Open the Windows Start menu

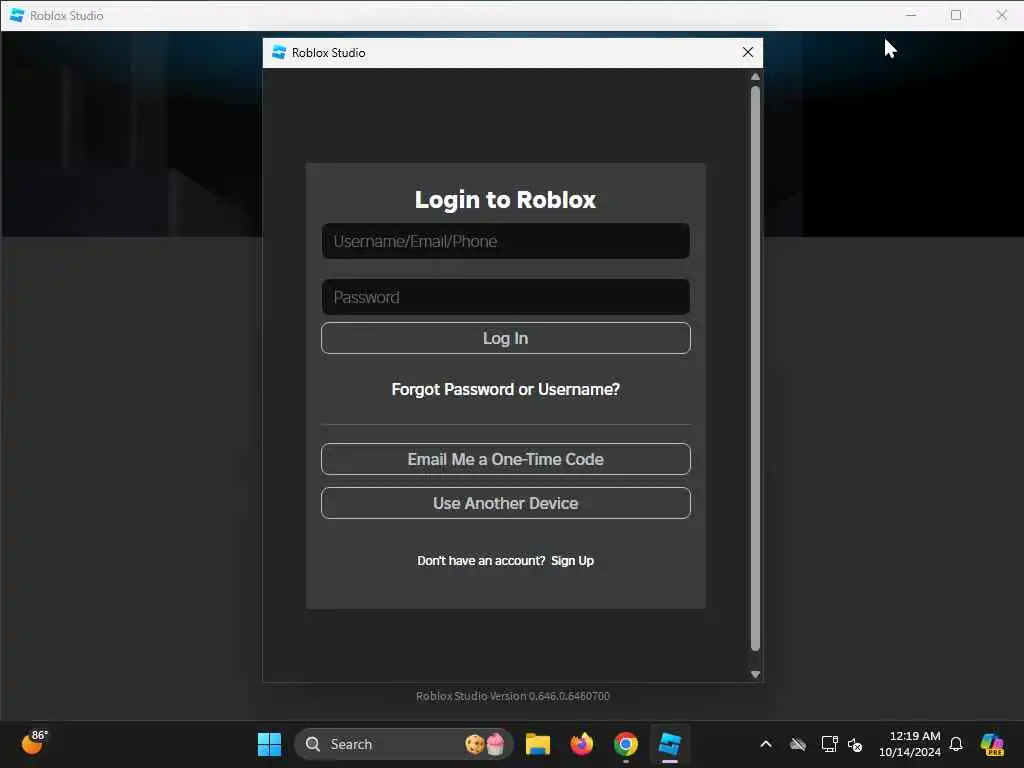(269, 744)
